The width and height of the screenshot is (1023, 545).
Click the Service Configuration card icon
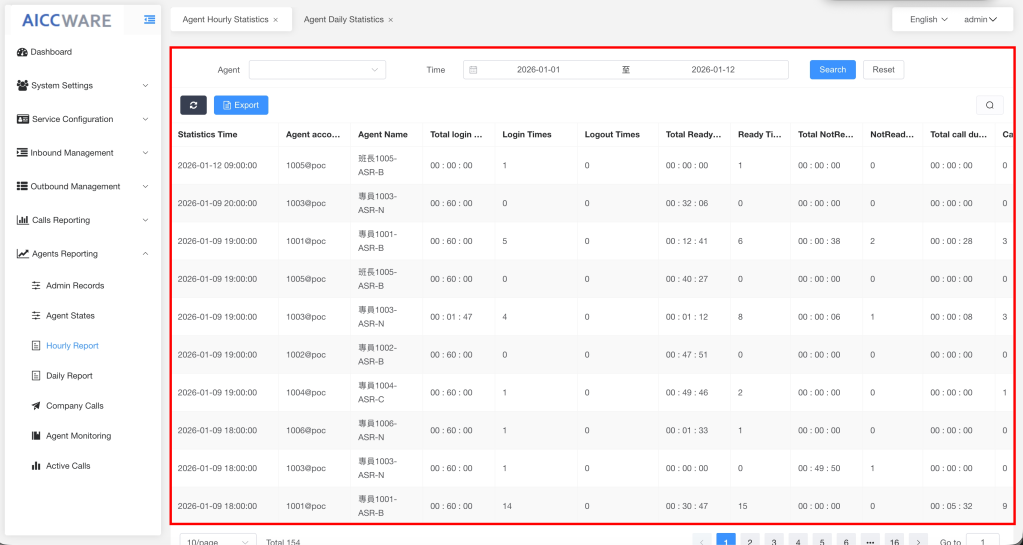[23, 119]
